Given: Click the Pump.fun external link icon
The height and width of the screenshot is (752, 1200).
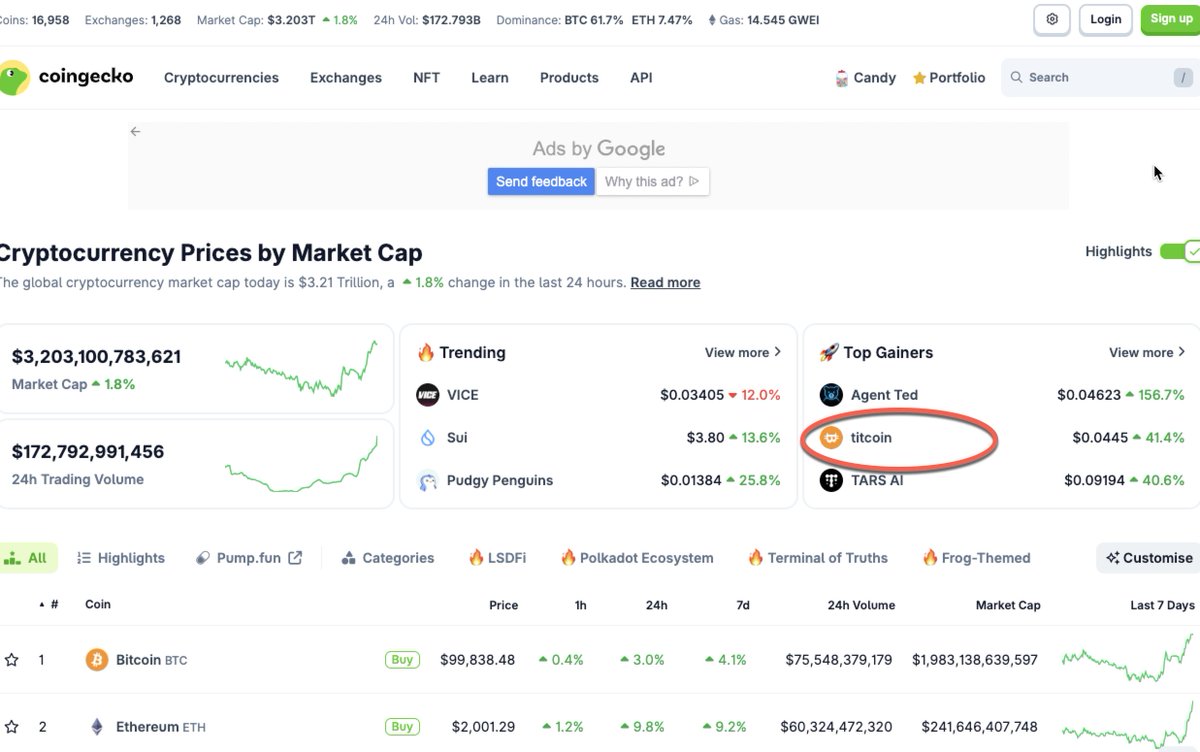Looking at the screenshot, I should [x=295, y=558].
